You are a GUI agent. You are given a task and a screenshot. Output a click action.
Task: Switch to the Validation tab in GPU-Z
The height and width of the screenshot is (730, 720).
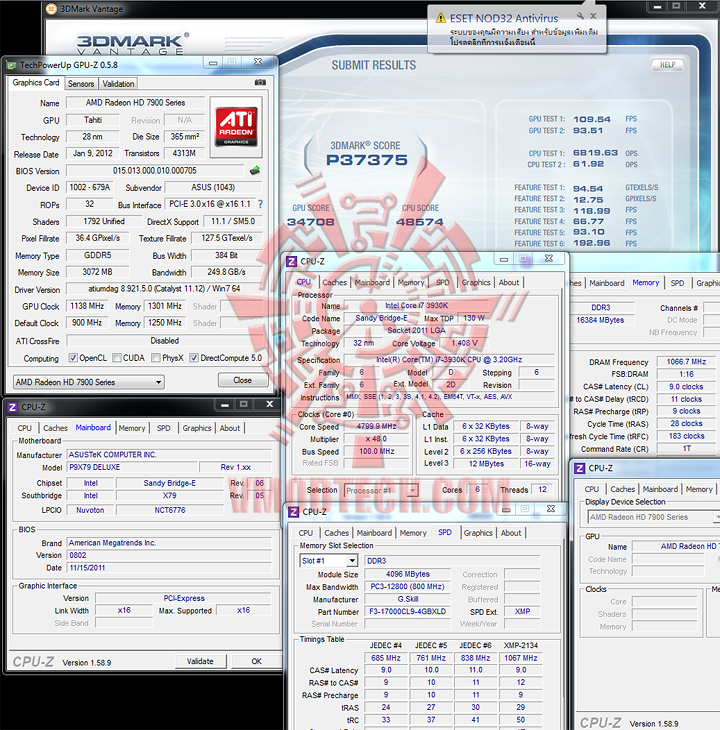click(x=118, y=84)
